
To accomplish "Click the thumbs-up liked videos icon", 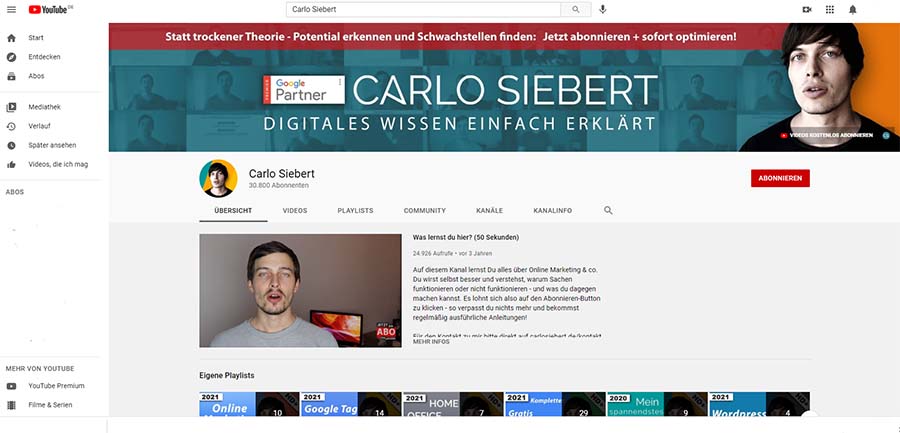I will 11,164.
